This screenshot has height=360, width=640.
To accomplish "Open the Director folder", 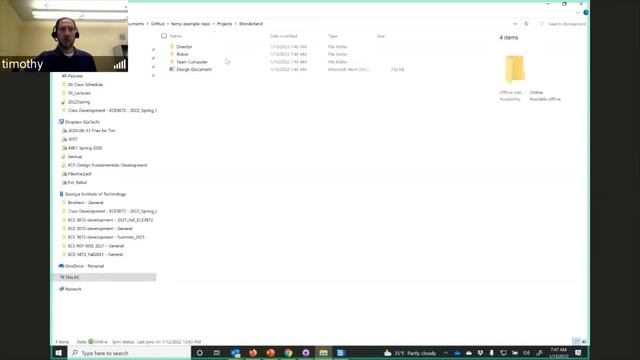I will tap(184, 47).
